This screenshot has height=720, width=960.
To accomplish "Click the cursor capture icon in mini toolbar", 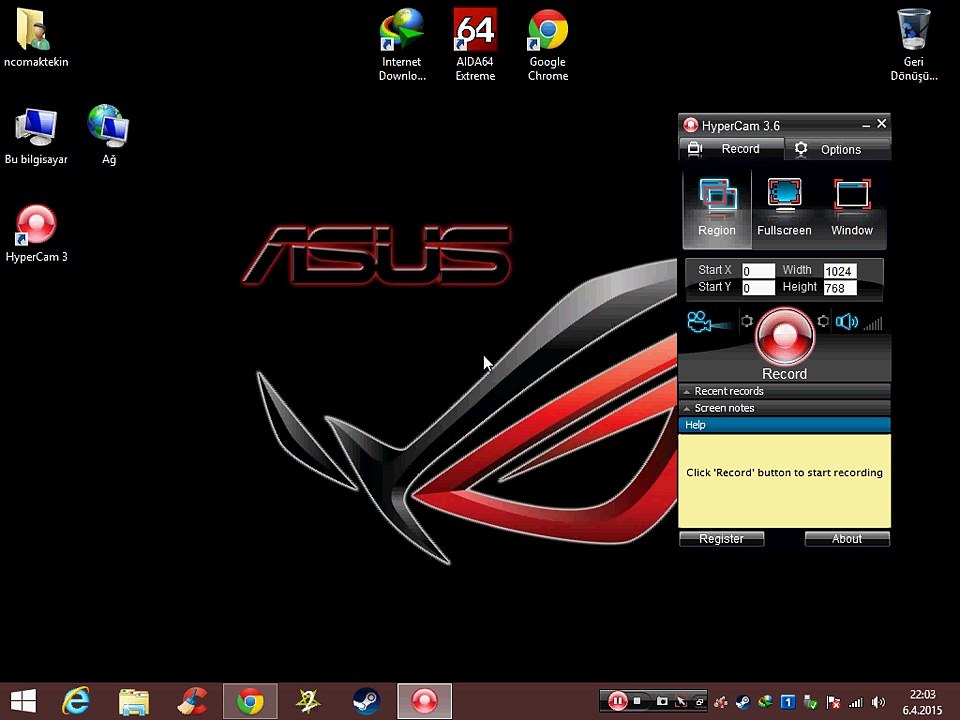I will 681,701.
